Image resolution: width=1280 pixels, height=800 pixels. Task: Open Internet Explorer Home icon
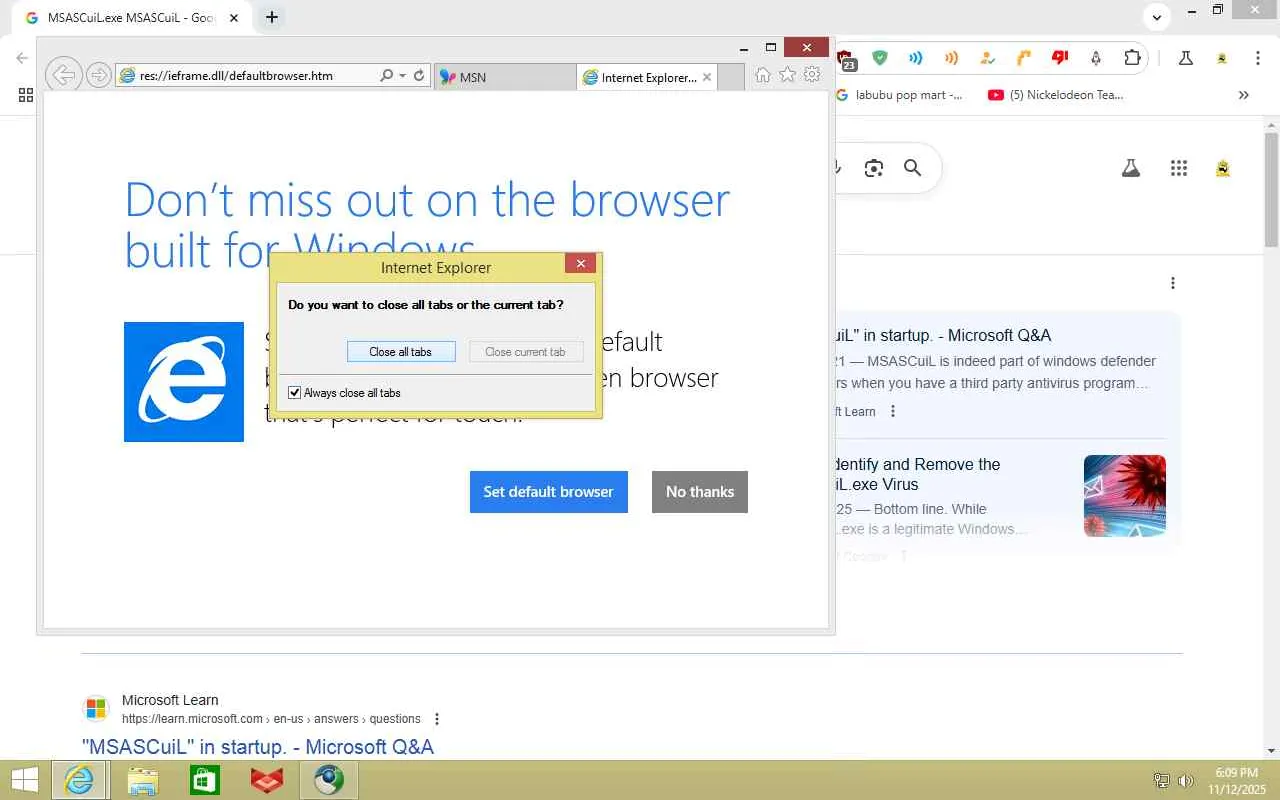[x=763, y=75]
